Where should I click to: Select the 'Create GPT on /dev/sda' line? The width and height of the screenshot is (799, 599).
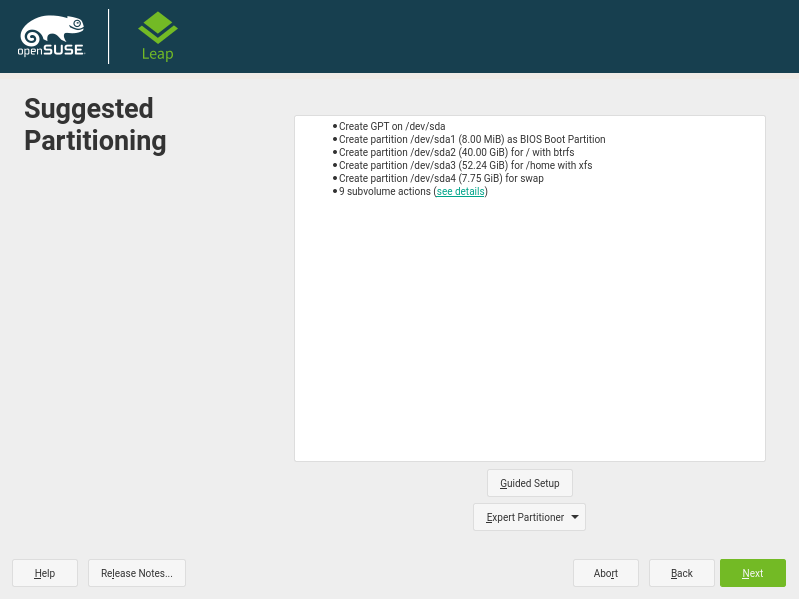tap(392, 126)
